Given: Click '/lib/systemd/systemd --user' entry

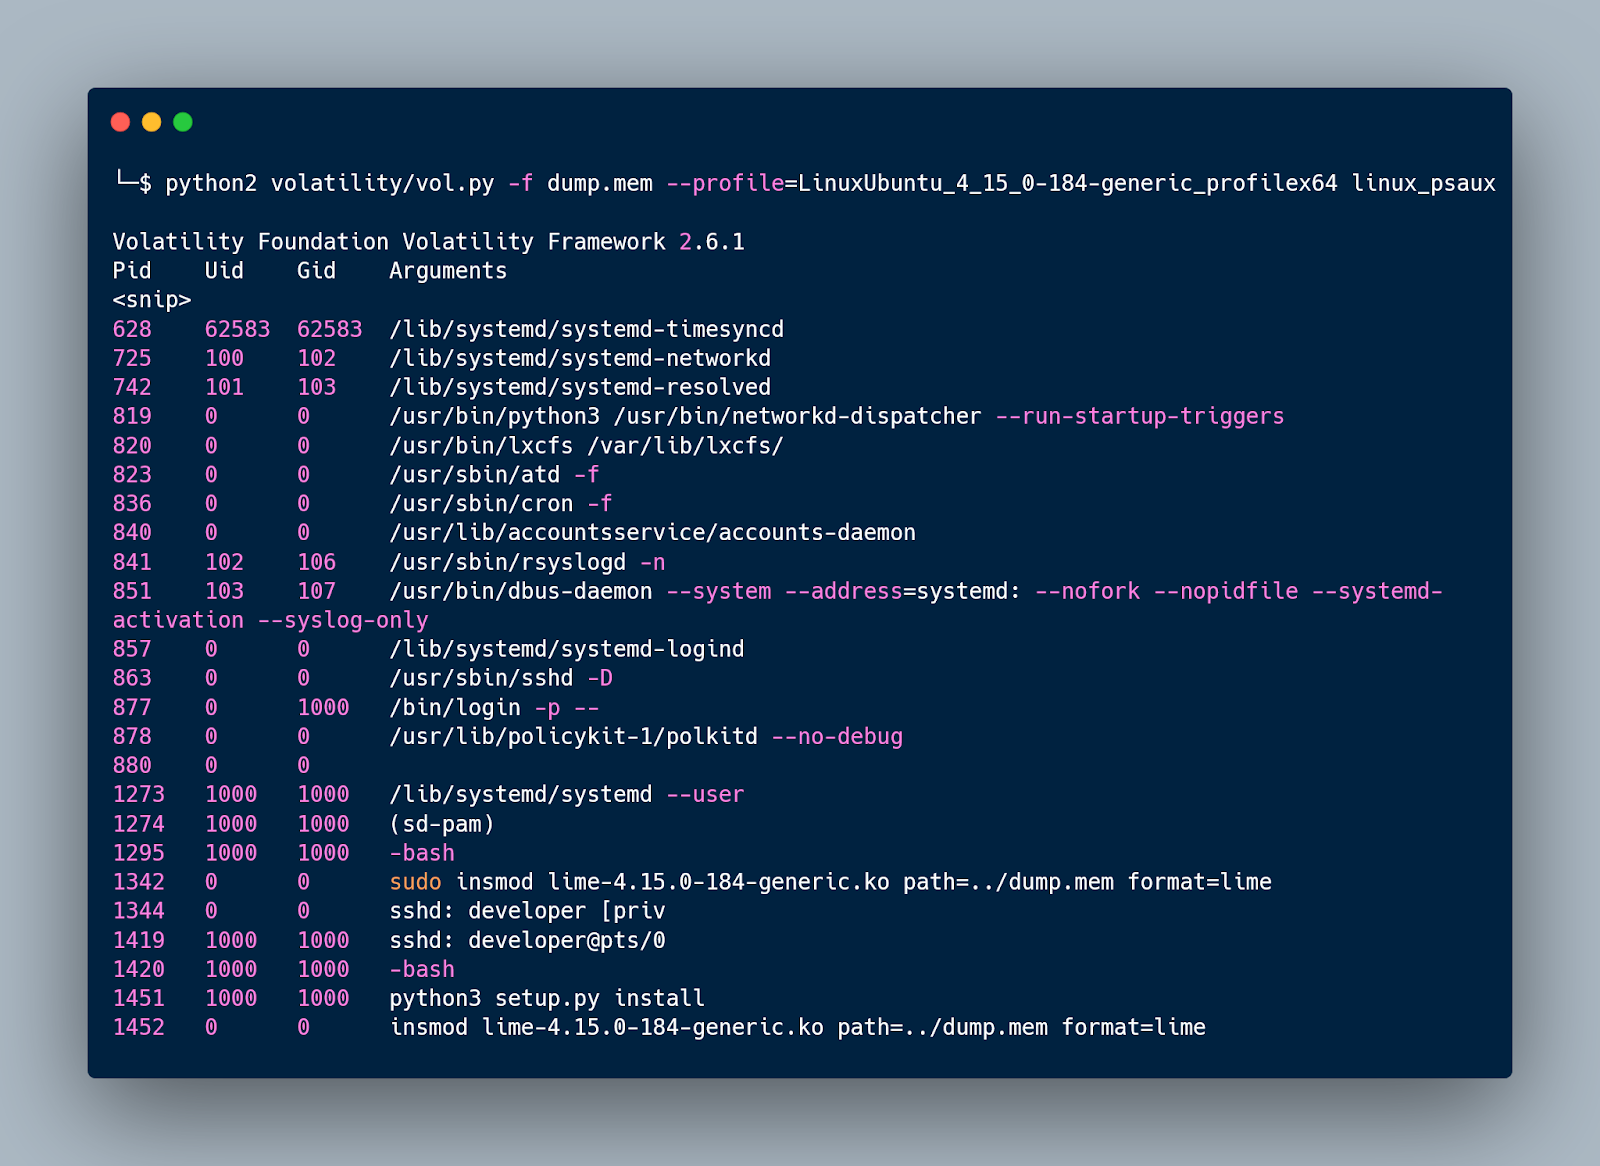Looking at the screenshot, I should point(567,795).
